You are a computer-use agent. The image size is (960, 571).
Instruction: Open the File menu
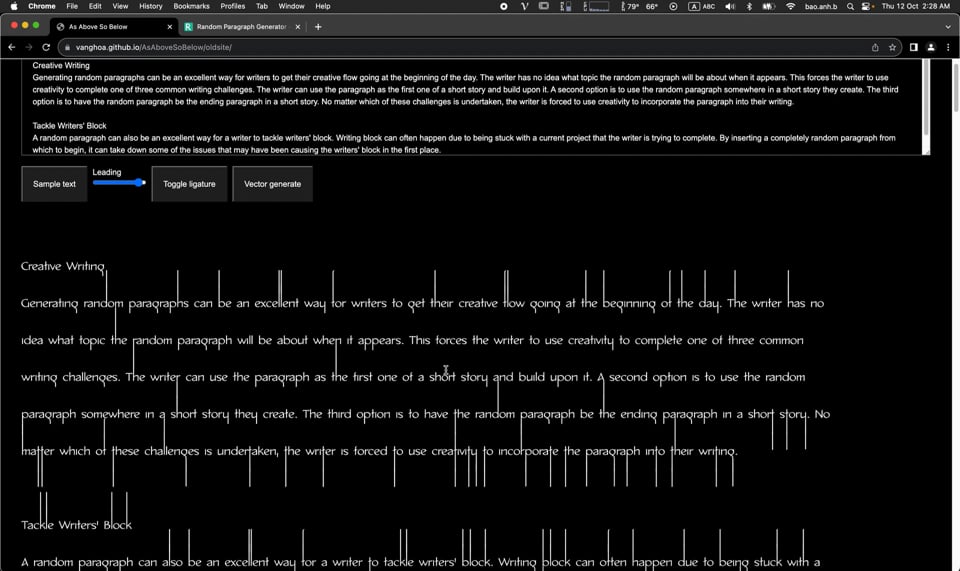point(72,6)
